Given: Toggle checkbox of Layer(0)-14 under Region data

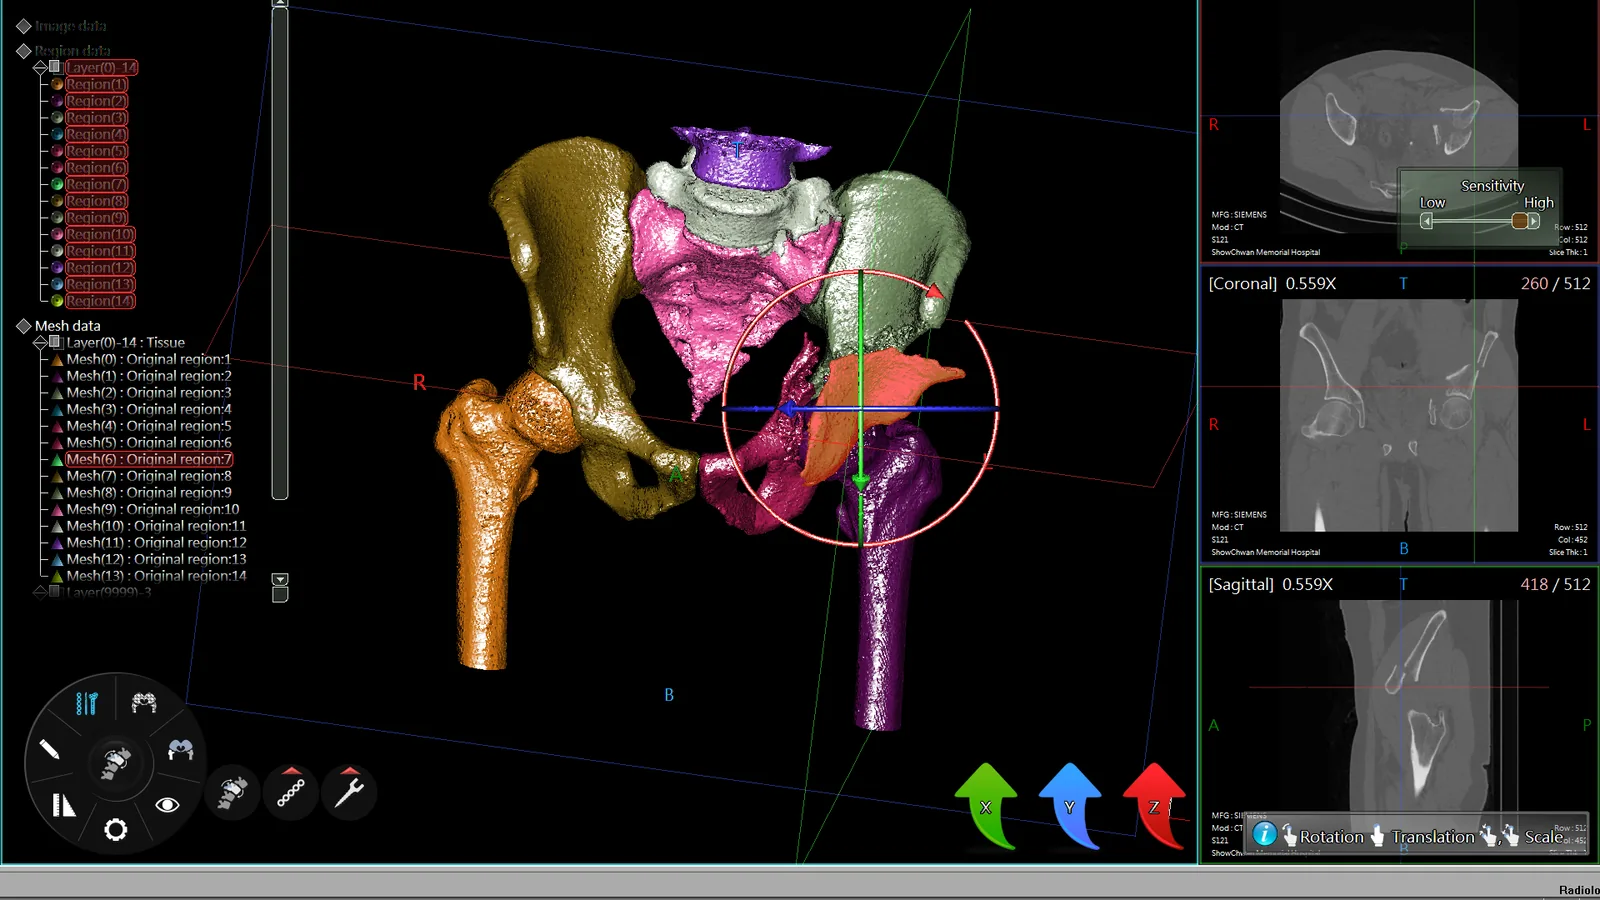Looking at the screenshot, I should pyautogui.click(x=55, y=67).
